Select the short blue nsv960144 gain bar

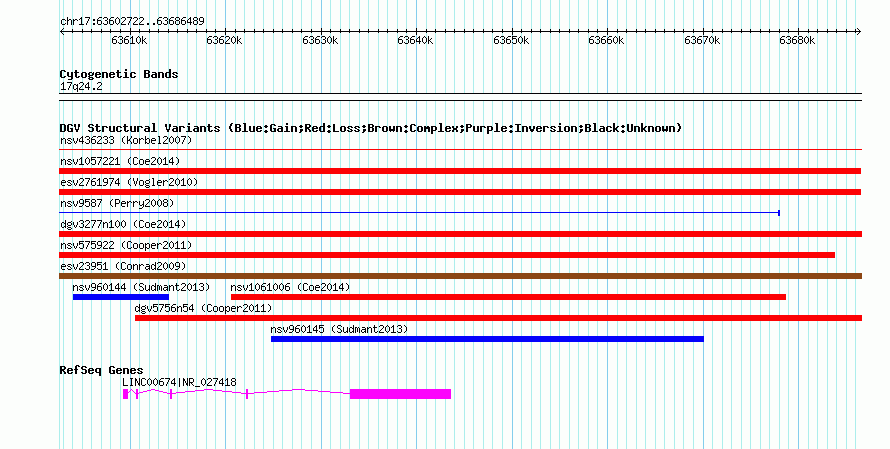tap(121, 297)
